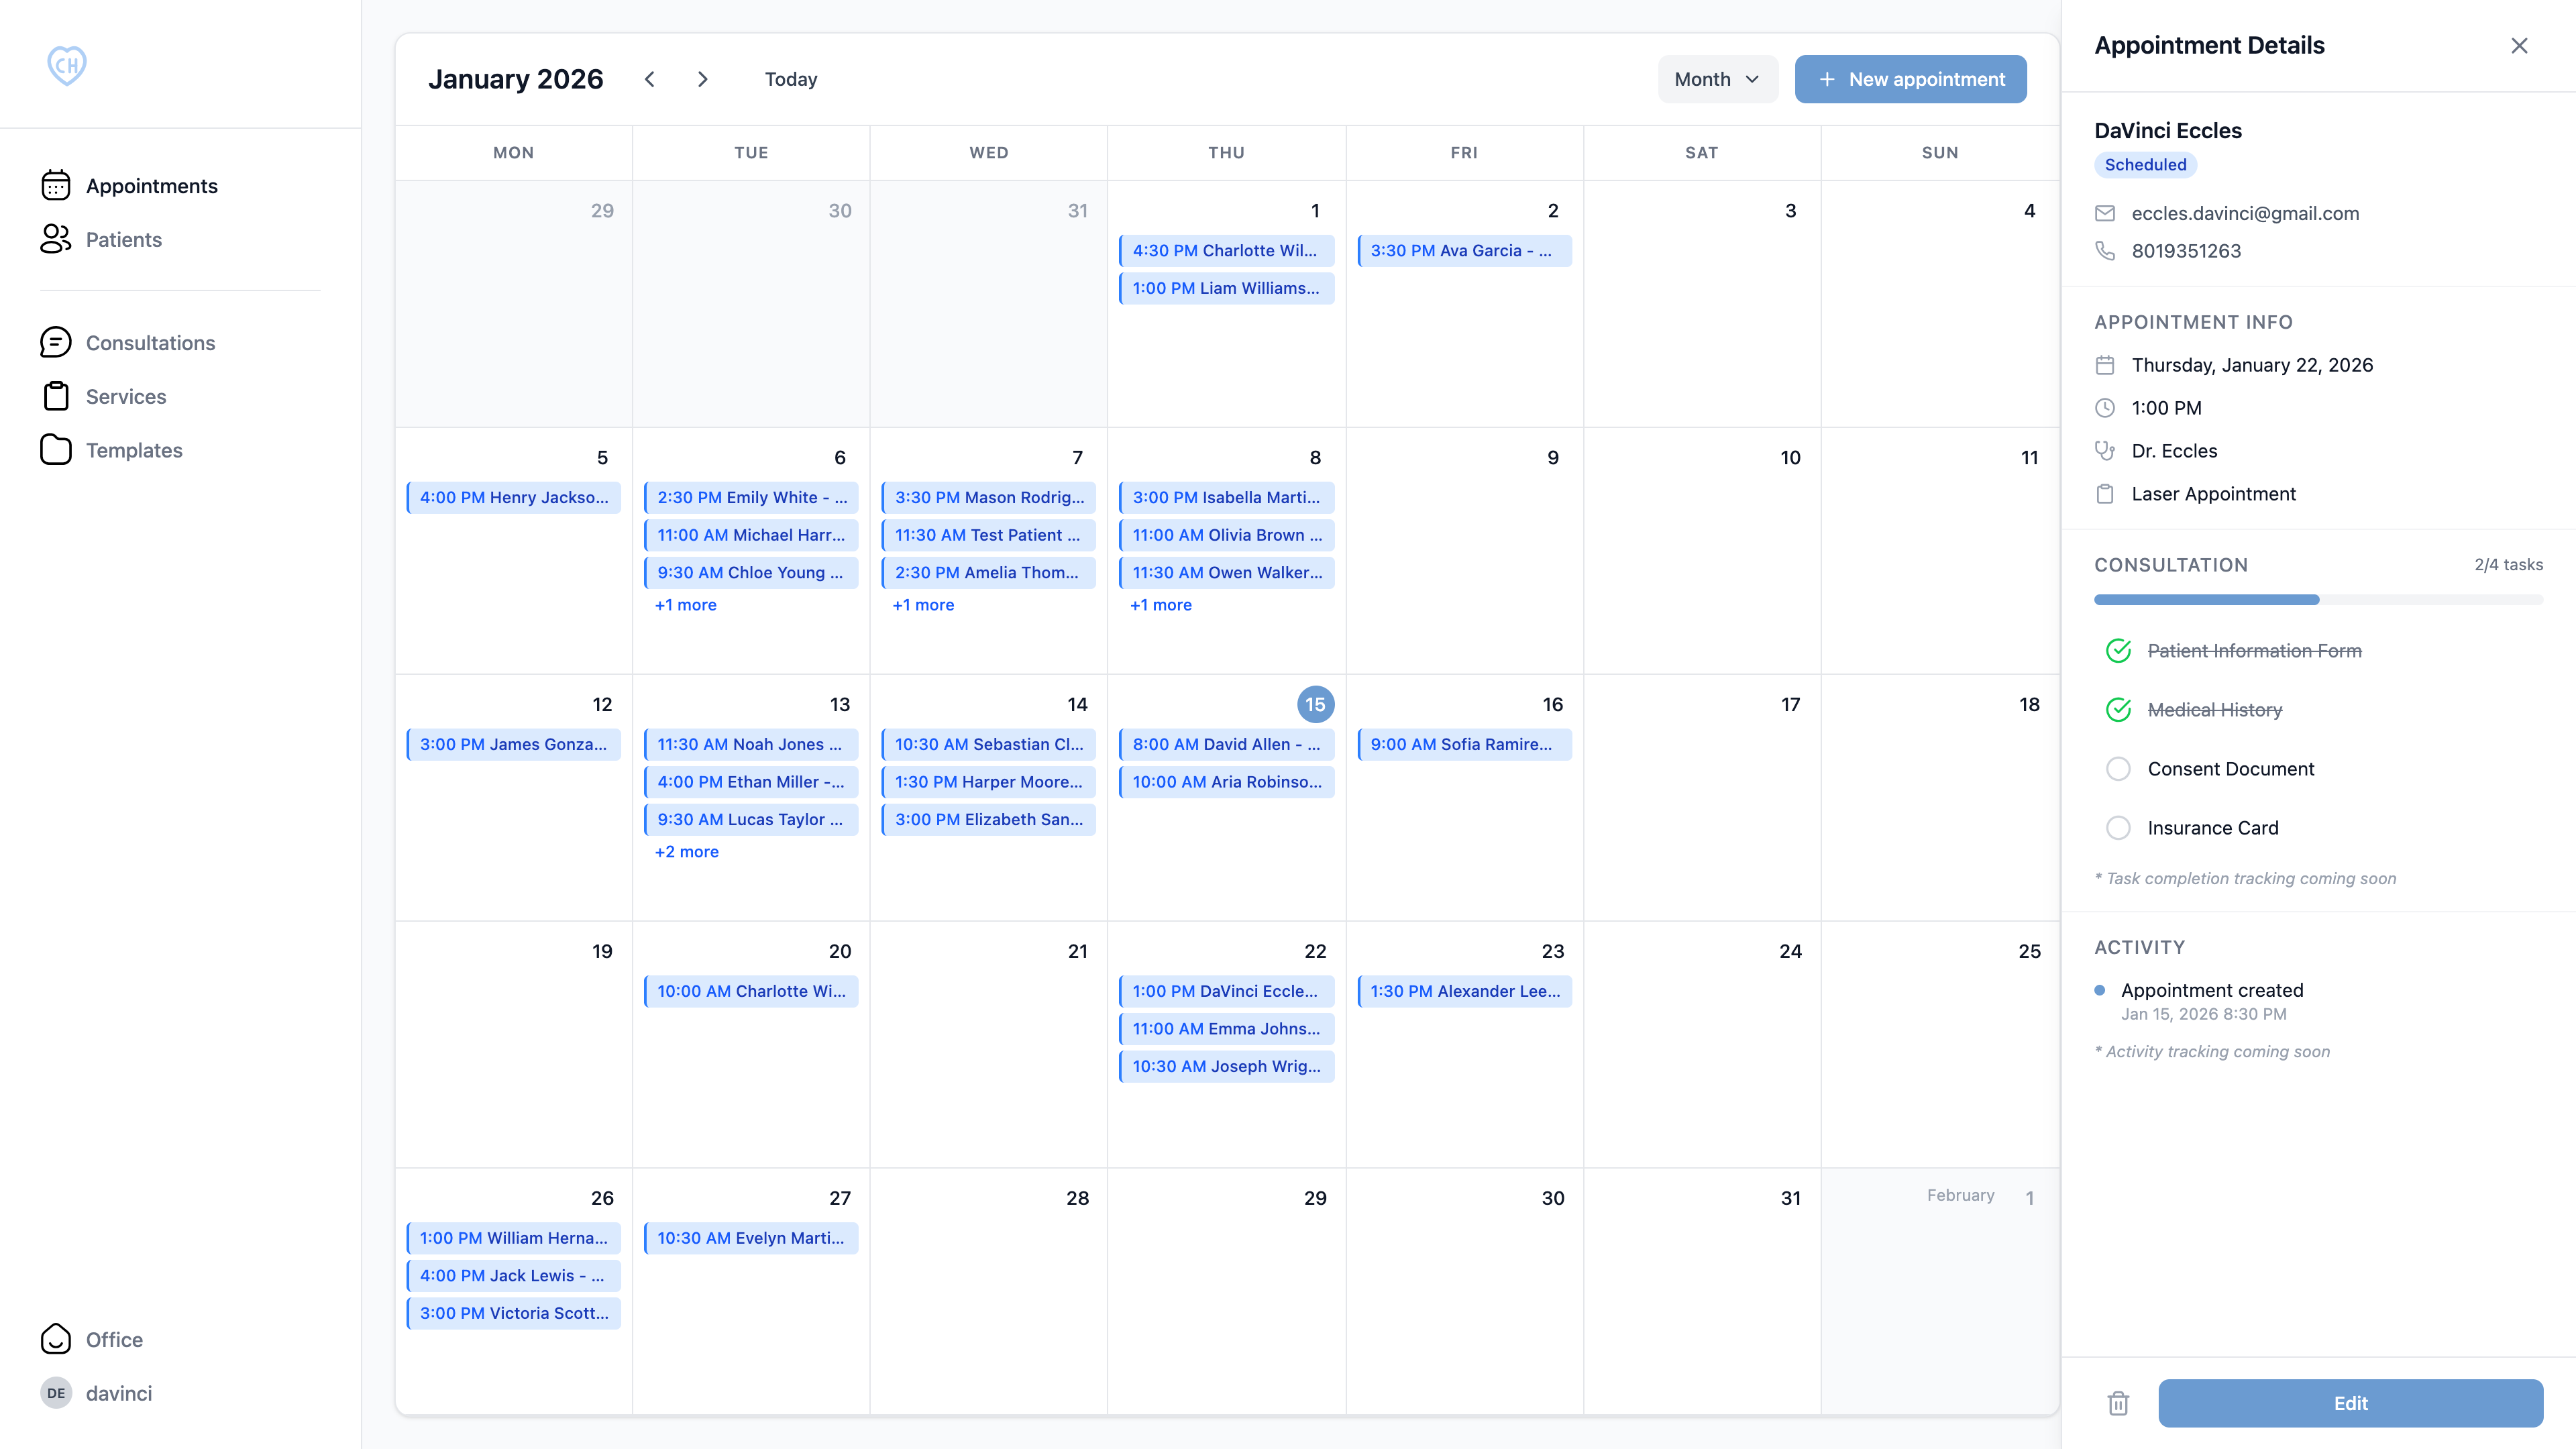Expand '+2 more' on January 13
2576x1449 pixels.
coord(686,851)
